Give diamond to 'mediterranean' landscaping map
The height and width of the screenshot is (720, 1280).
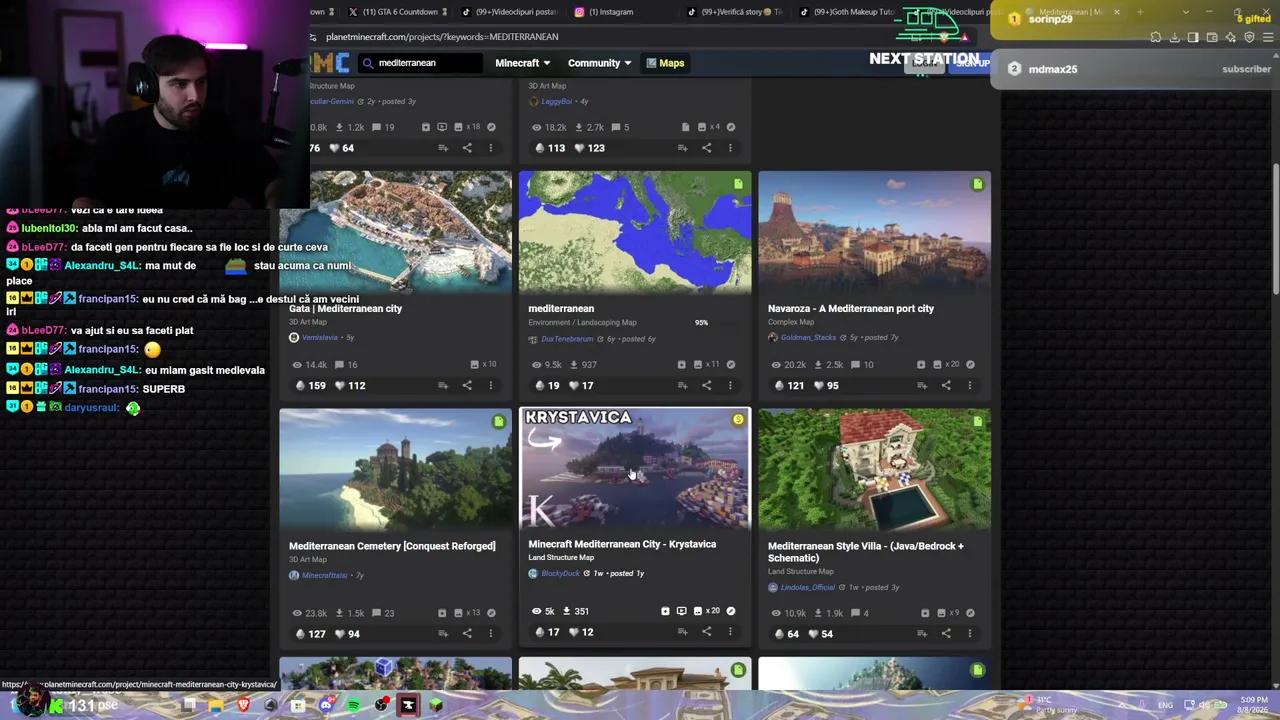click(x=540, y=385)
